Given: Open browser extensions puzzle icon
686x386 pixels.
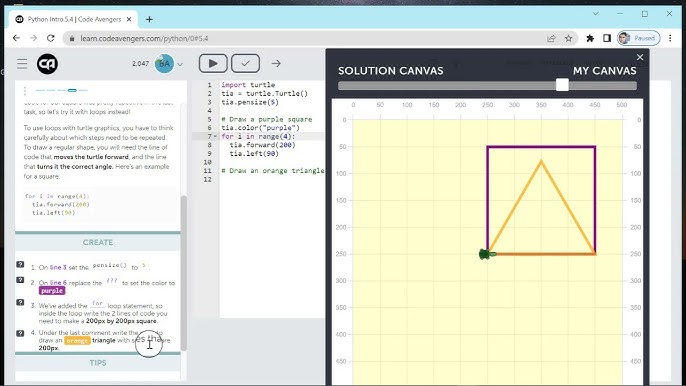Looking at the screenshot, I should (590, 39).
